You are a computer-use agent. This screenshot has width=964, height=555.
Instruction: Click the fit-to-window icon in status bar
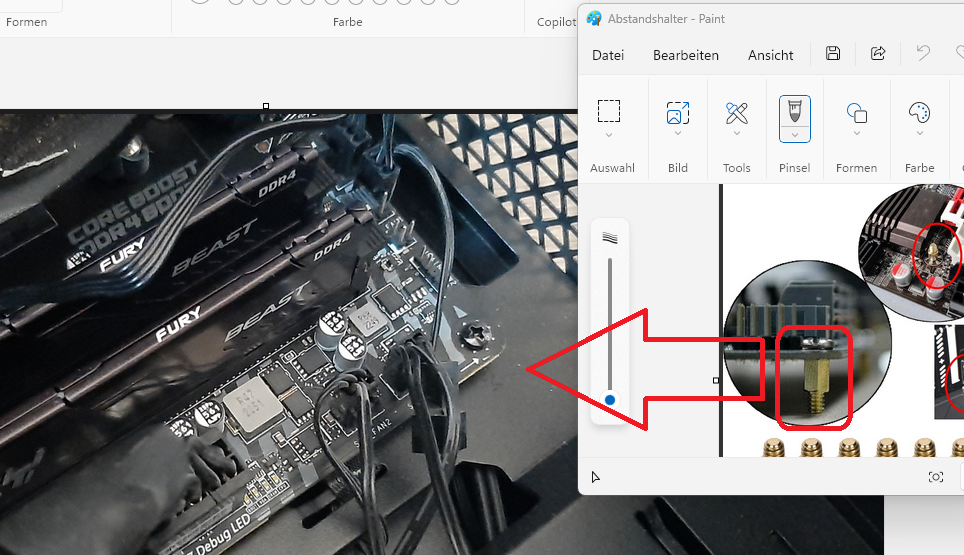936,477
